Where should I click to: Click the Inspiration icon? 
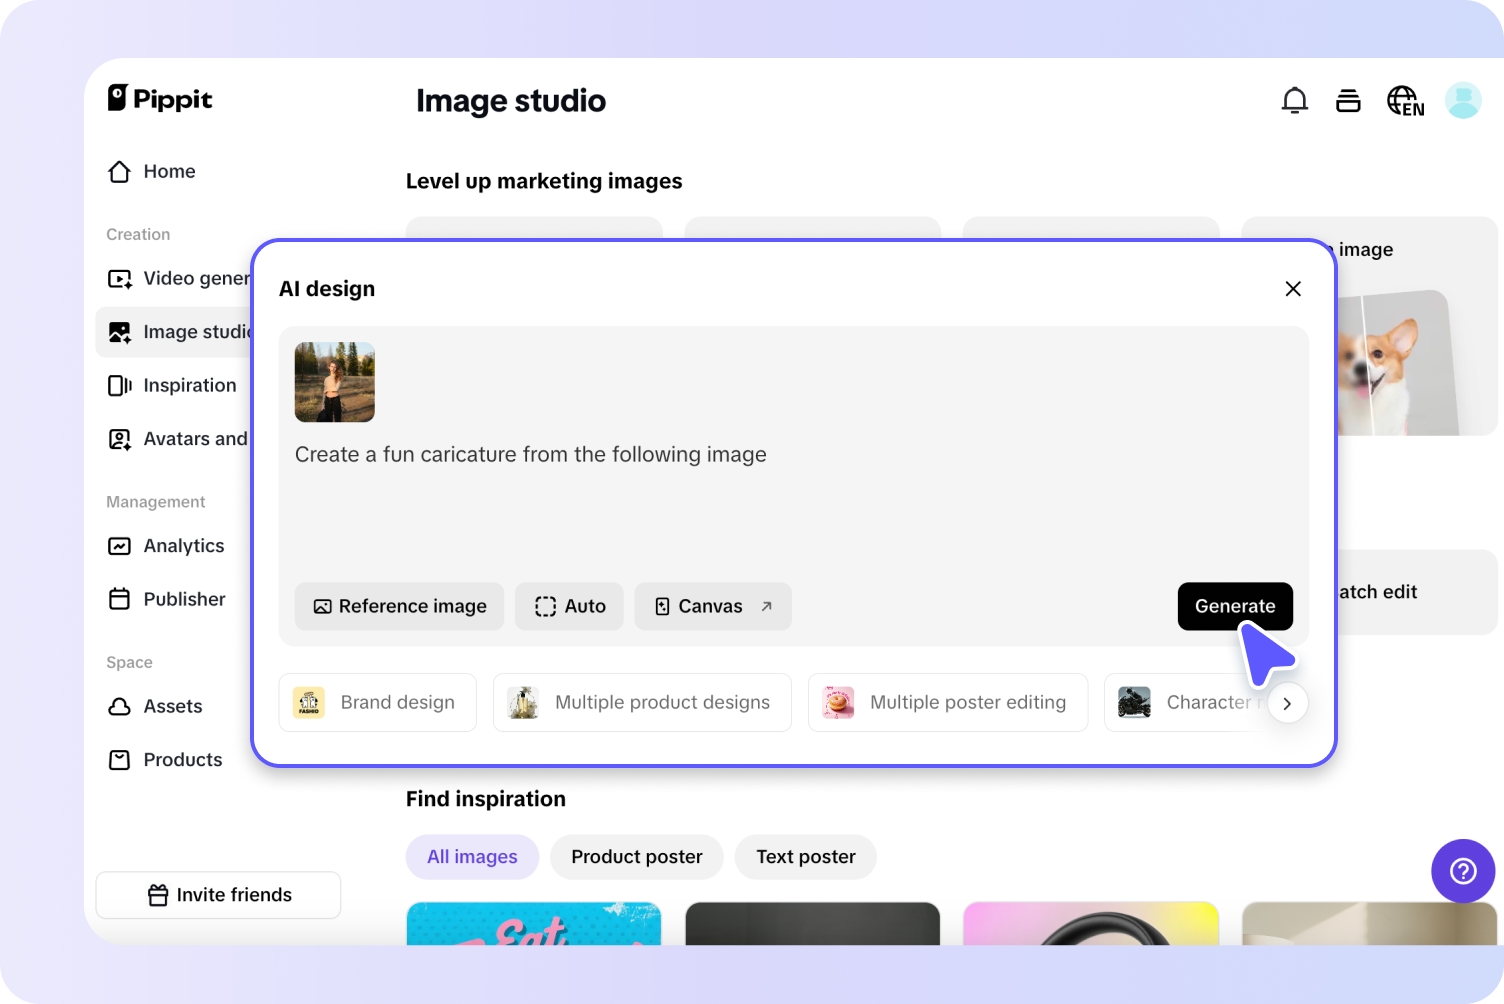(120, 386)
